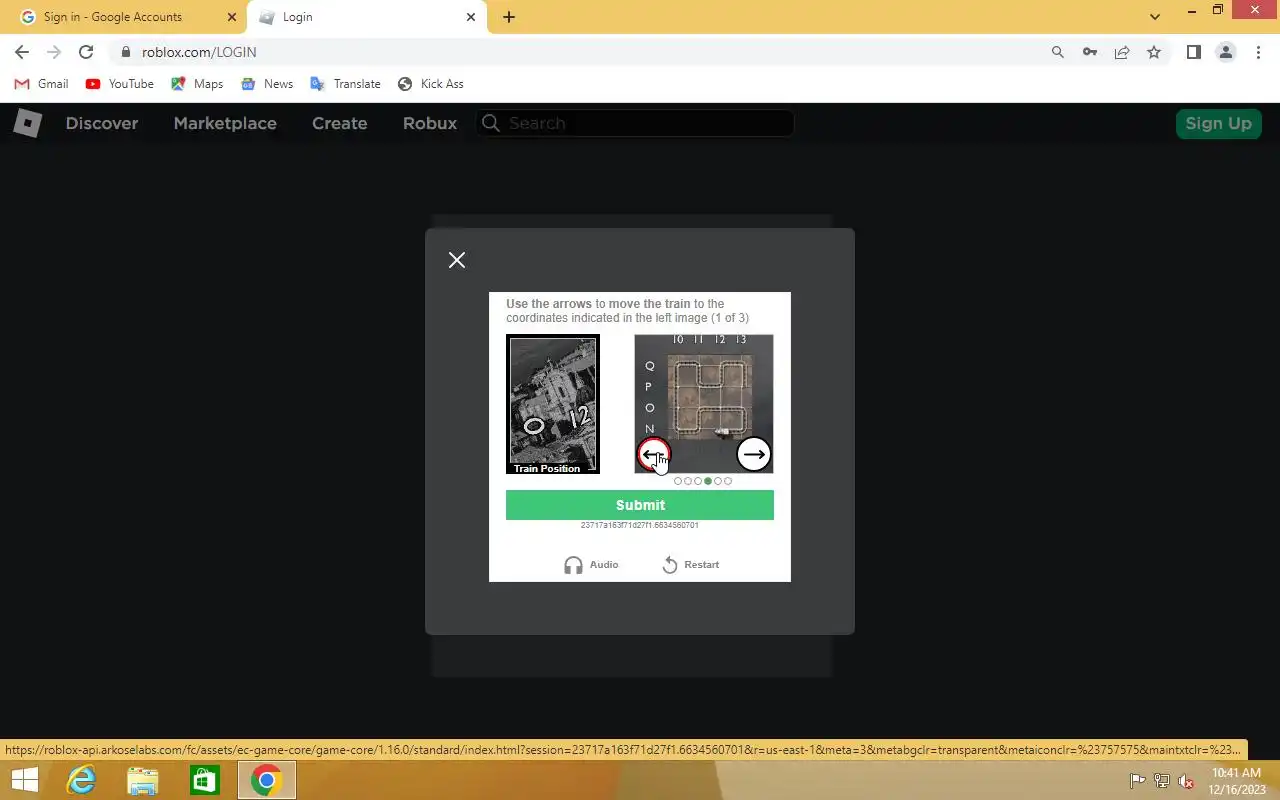Restart the captcha challenge
Image resolution: width=1280 pixels, height=800 pixels.
[690, 565]
